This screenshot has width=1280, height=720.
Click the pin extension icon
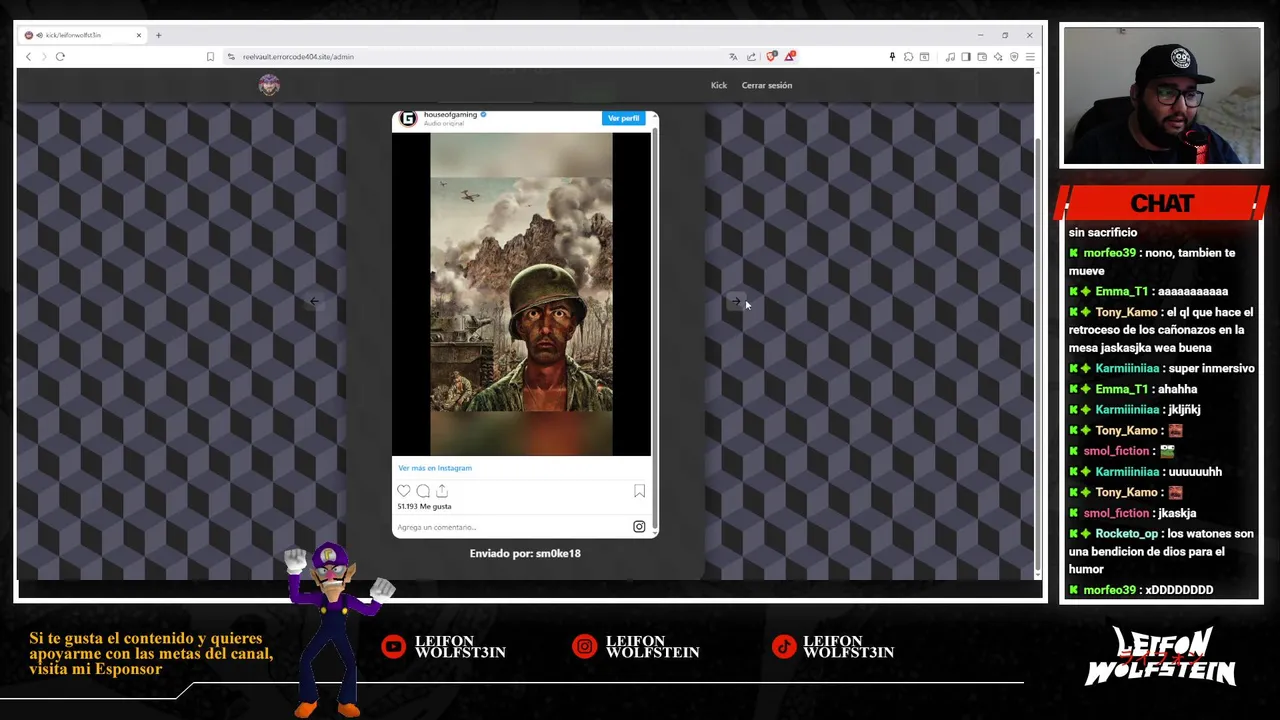click(892, 56)
